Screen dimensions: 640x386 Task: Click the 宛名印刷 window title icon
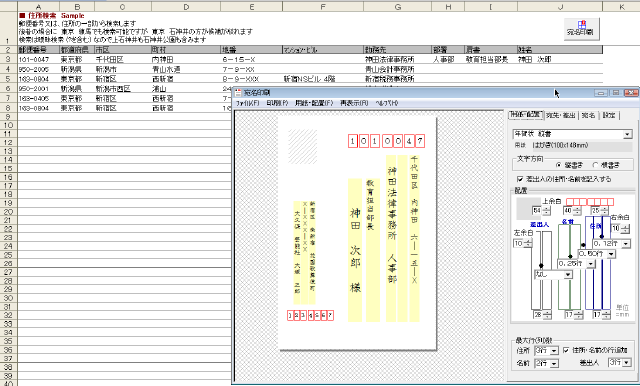238,93
